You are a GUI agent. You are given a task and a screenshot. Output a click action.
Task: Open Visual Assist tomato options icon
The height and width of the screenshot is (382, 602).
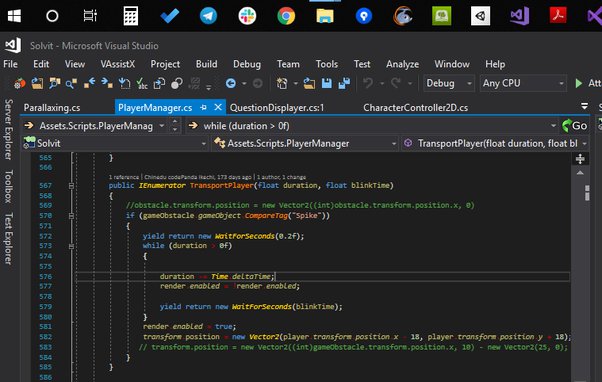pyautogui.click(x=20, y=83)
